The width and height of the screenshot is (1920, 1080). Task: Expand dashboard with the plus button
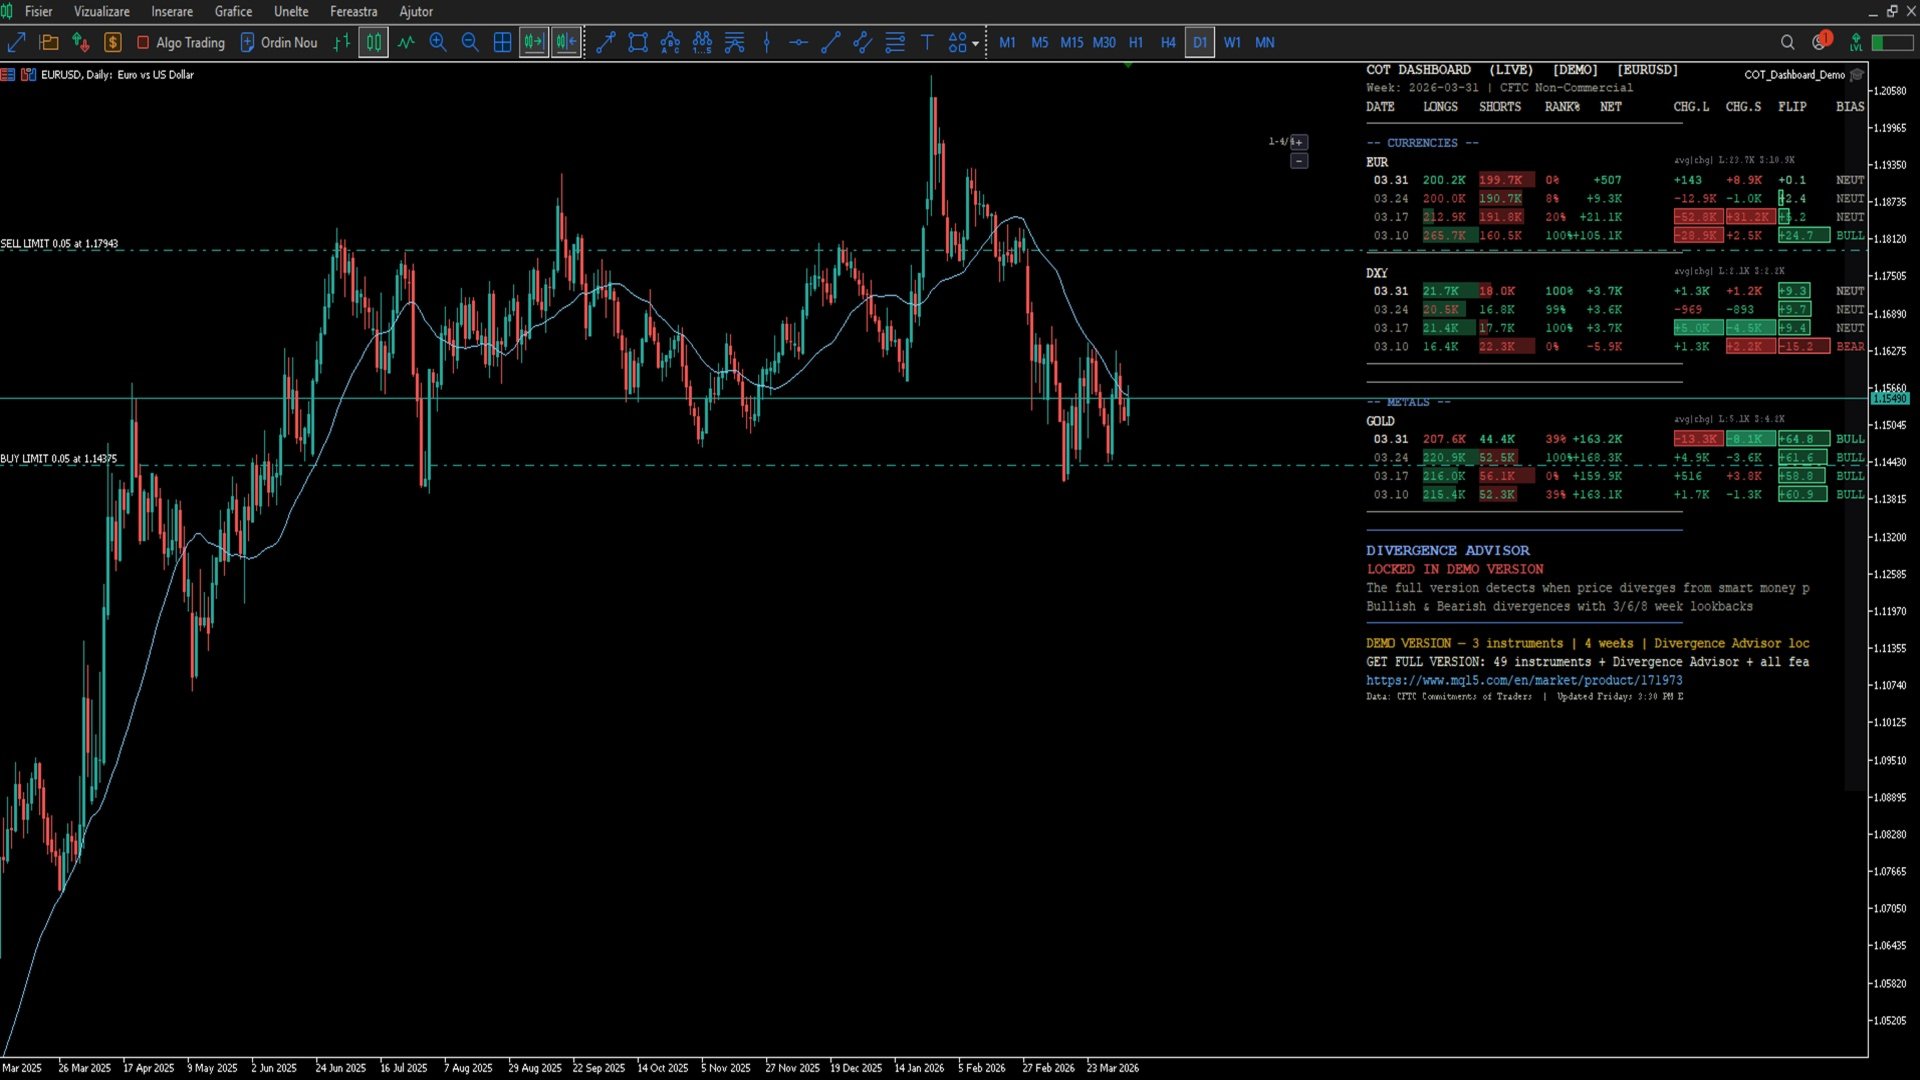(1298, 142)
